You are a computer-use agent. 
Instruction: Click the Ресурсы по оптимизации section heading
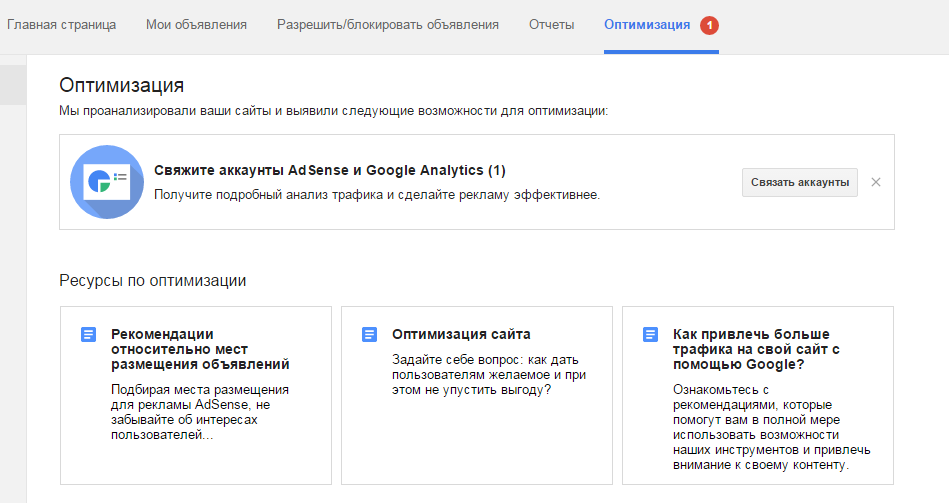click(153, 280)
